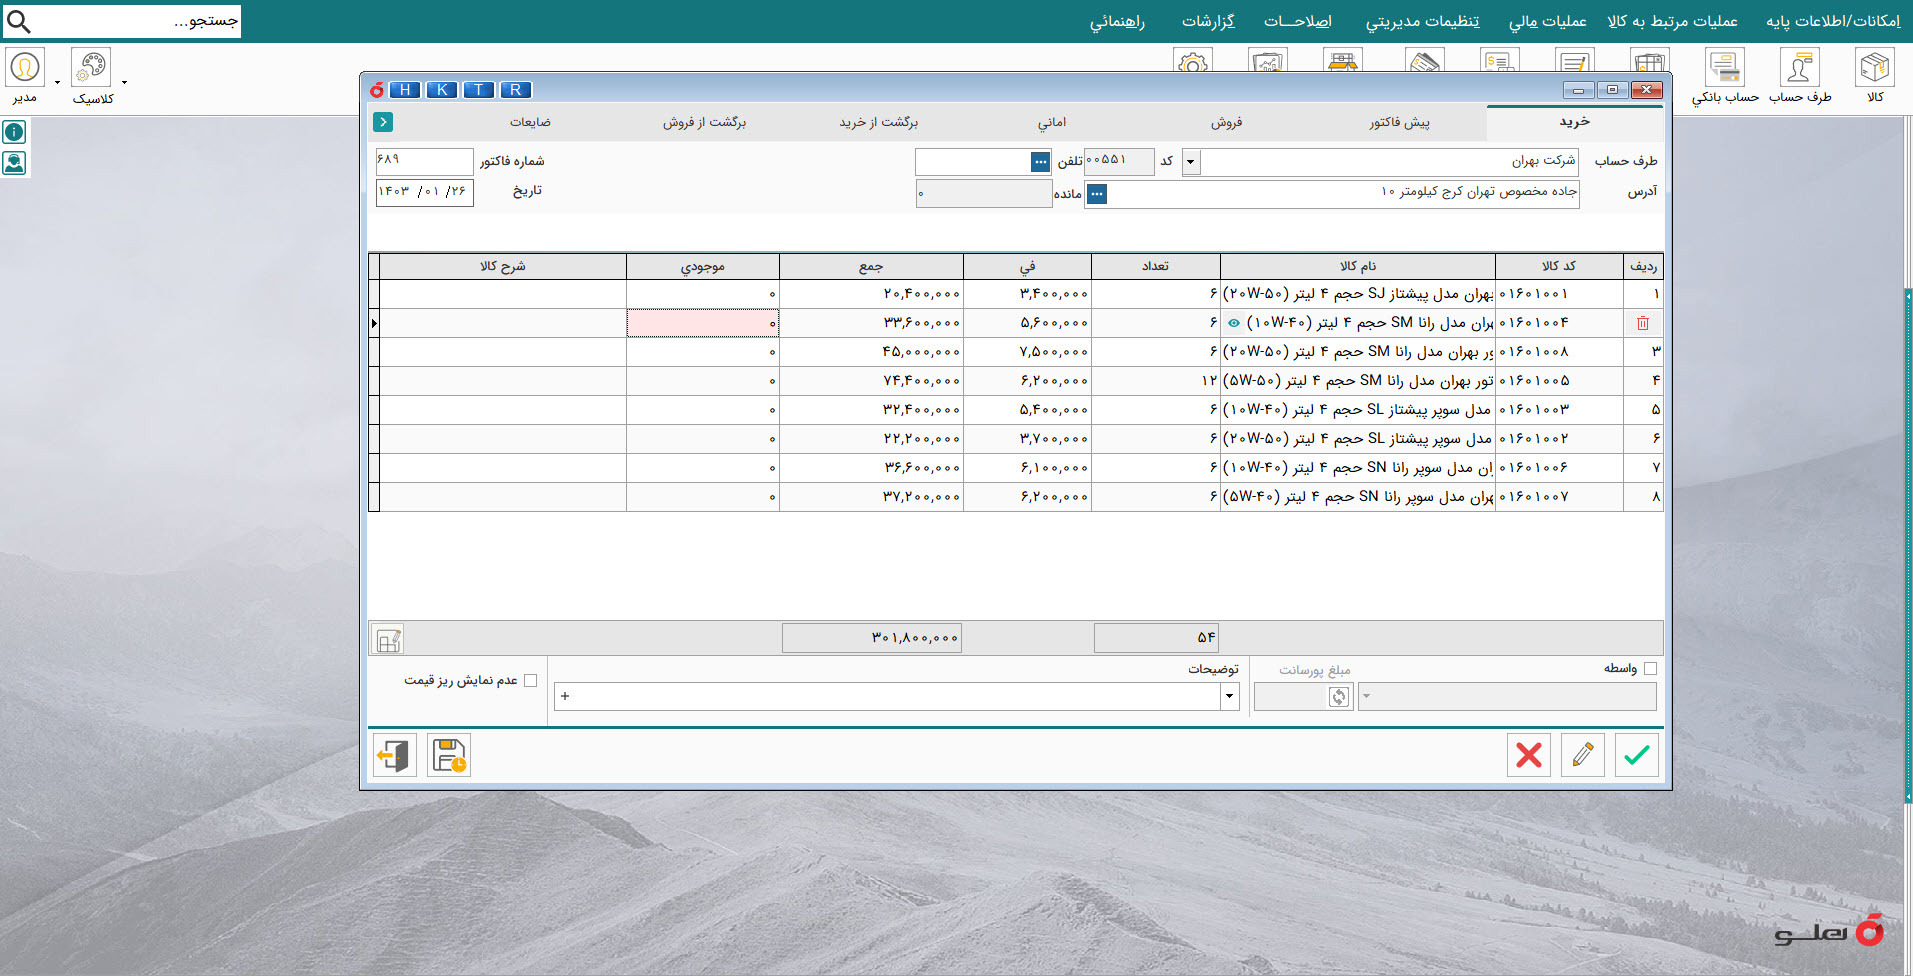Open the کالا (goods) toolbar icon

tap(1875, 68)
